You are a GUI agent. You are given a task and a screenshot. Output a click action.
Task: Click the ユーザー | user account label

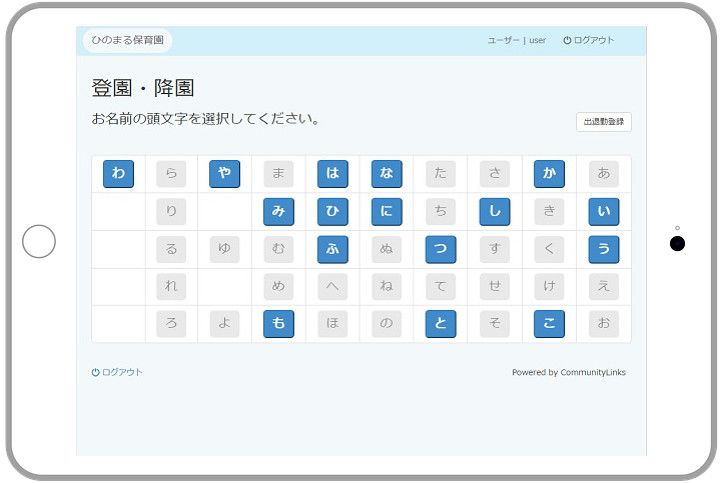click(x=517, y=40)
